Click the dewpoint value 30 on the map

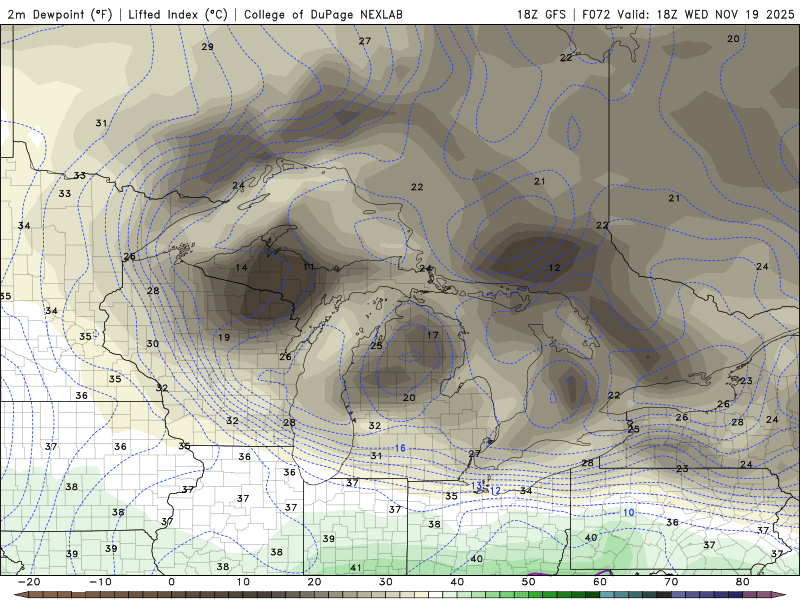pos(153,344)
